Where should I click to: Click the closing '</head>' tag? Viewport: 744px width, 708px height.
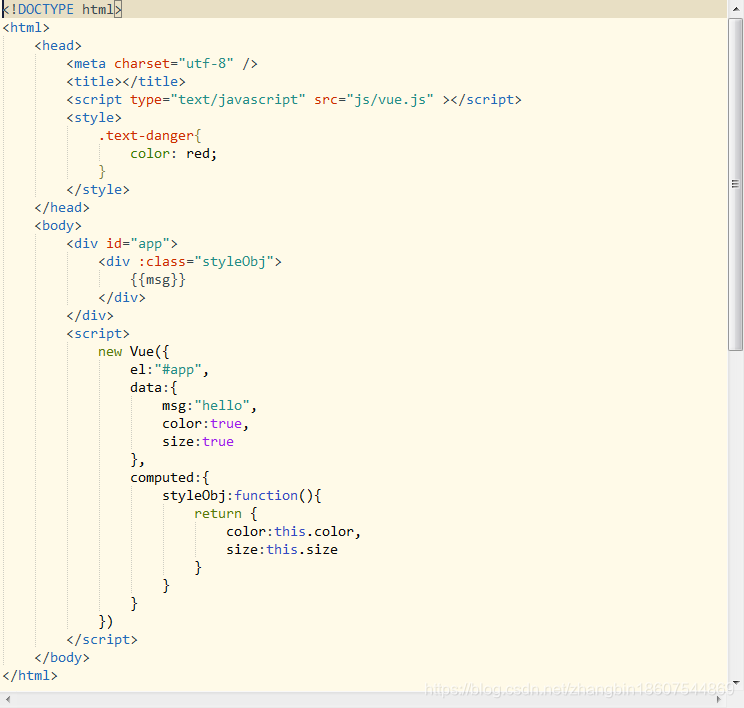pos(62,208)
